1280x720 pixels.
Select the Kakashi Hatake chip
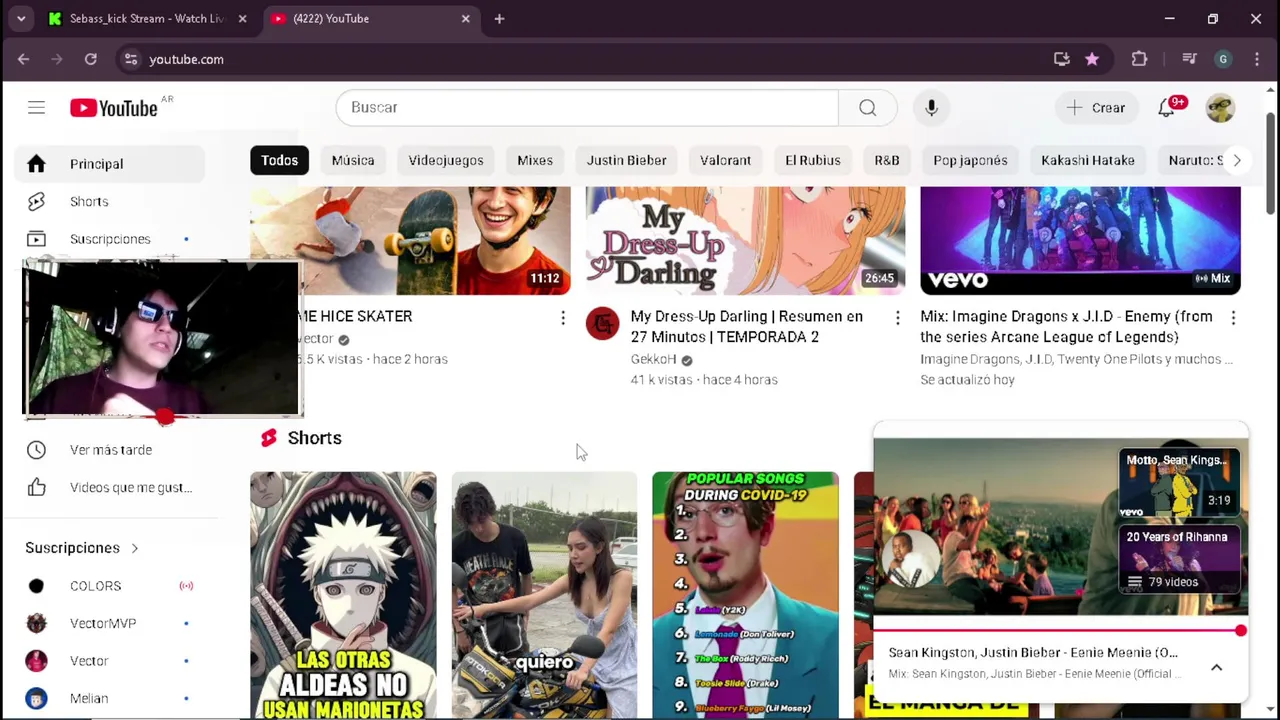1088,160
